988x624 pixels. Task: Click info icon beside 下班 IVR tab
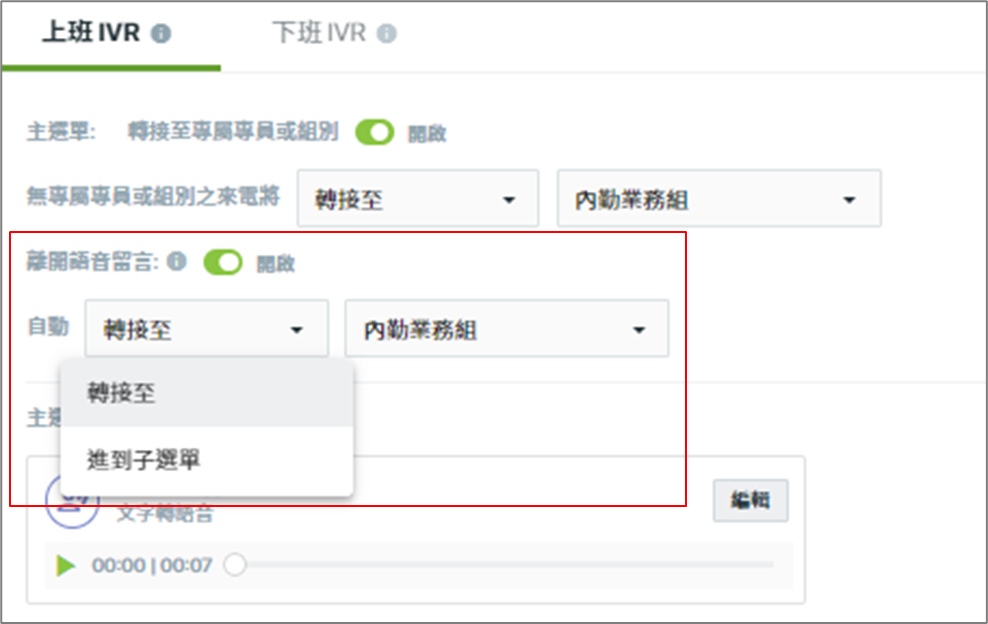386,33
